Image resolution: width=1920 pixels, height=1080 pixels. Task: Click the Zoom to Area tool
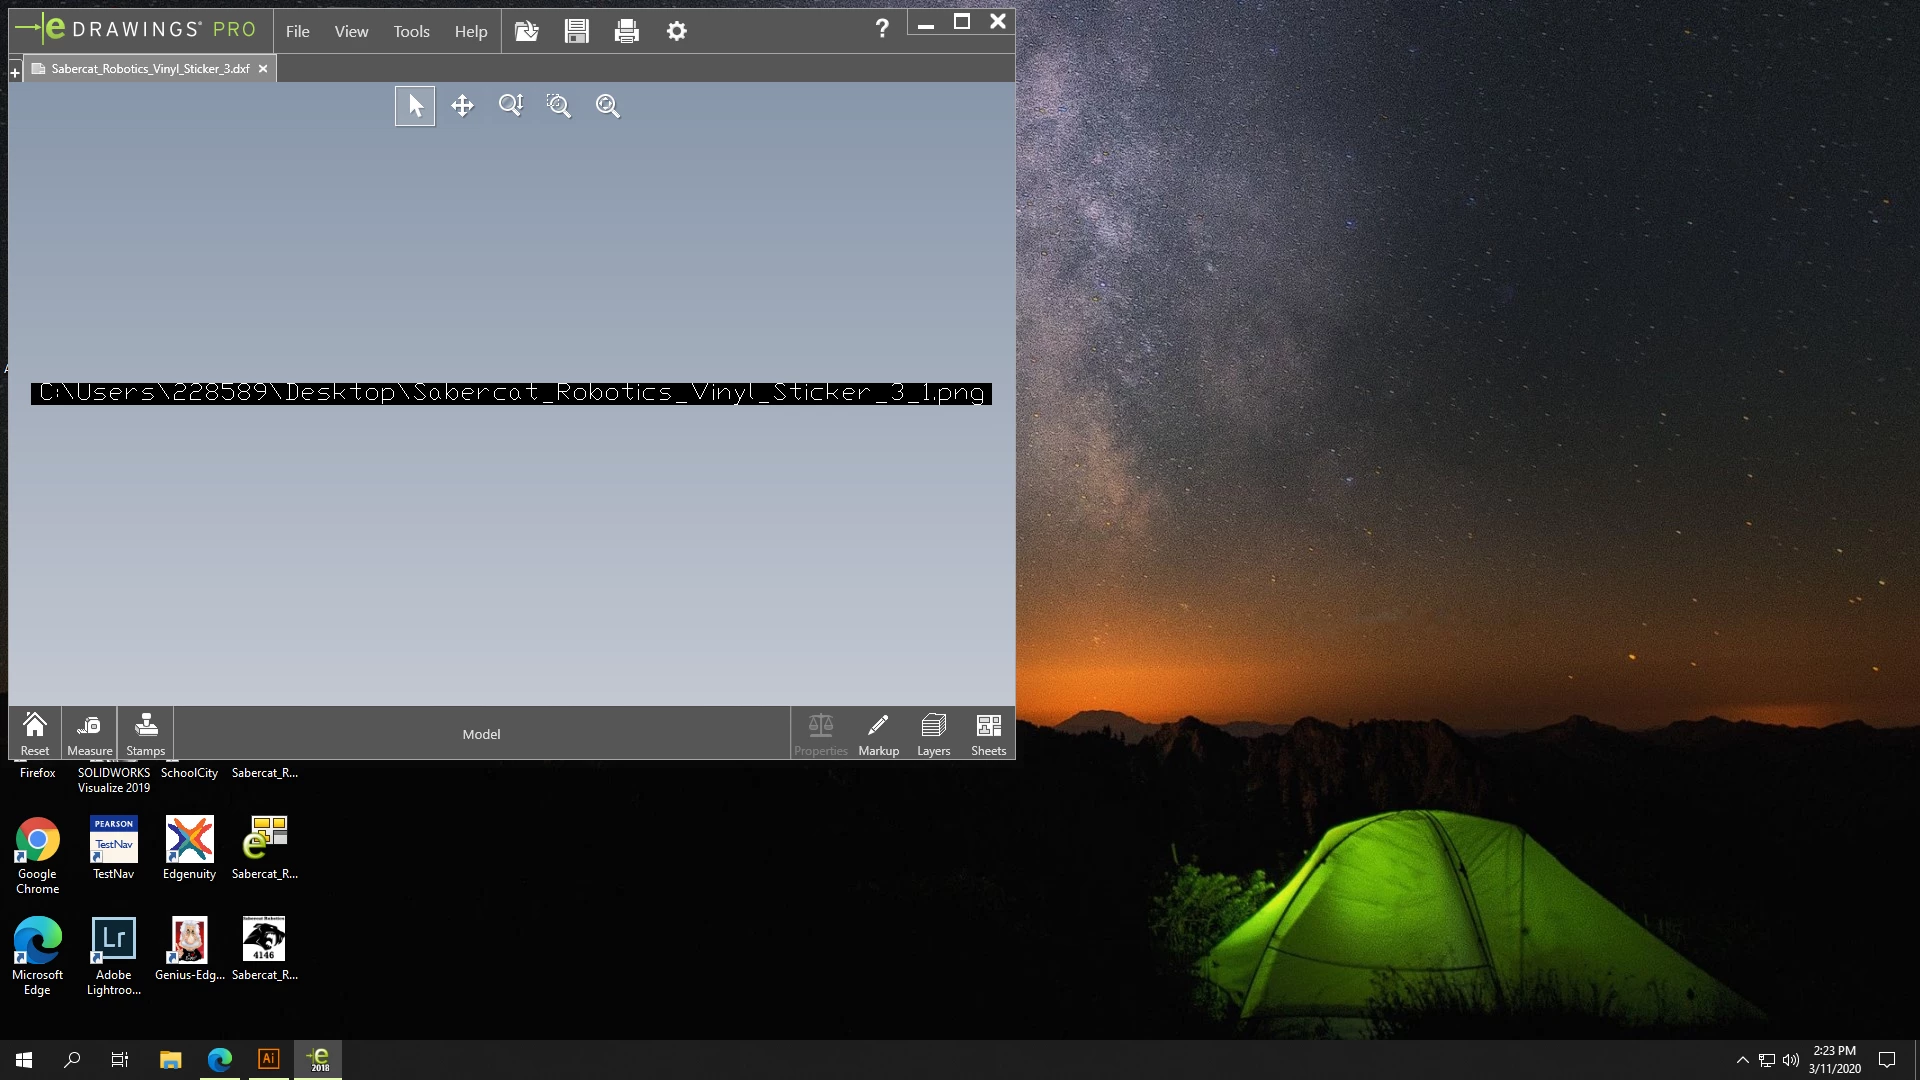[x=559, y=106]
